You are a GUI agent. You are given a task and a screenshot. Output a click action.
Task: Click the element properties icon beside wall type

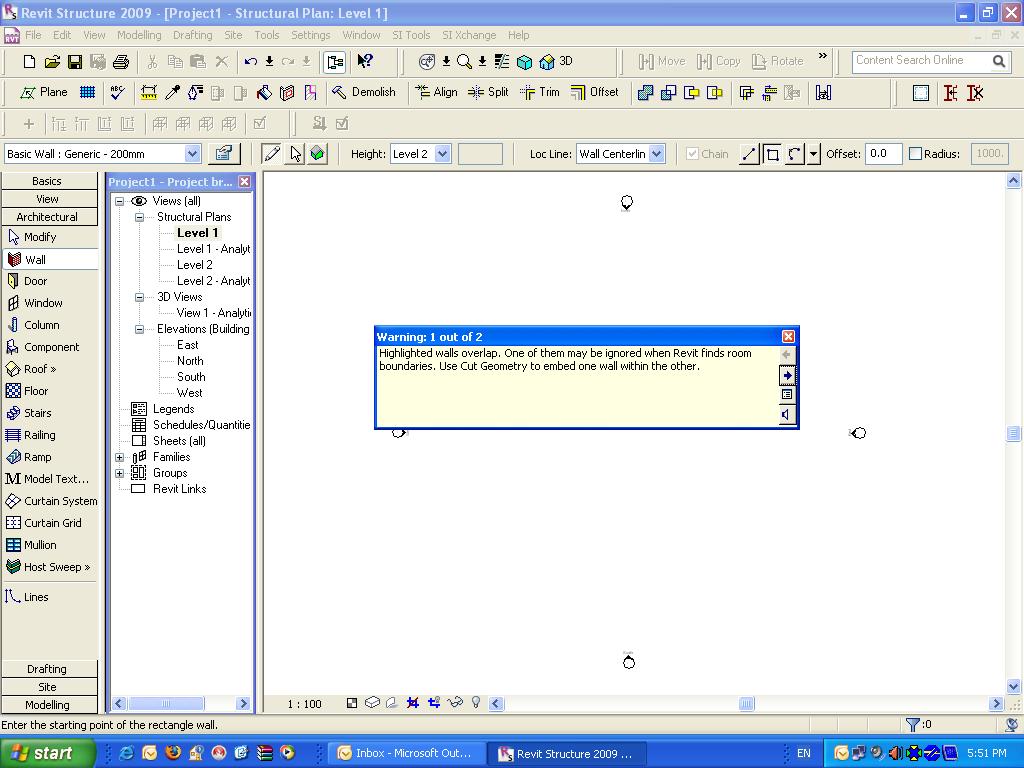(x=223, y=154)
